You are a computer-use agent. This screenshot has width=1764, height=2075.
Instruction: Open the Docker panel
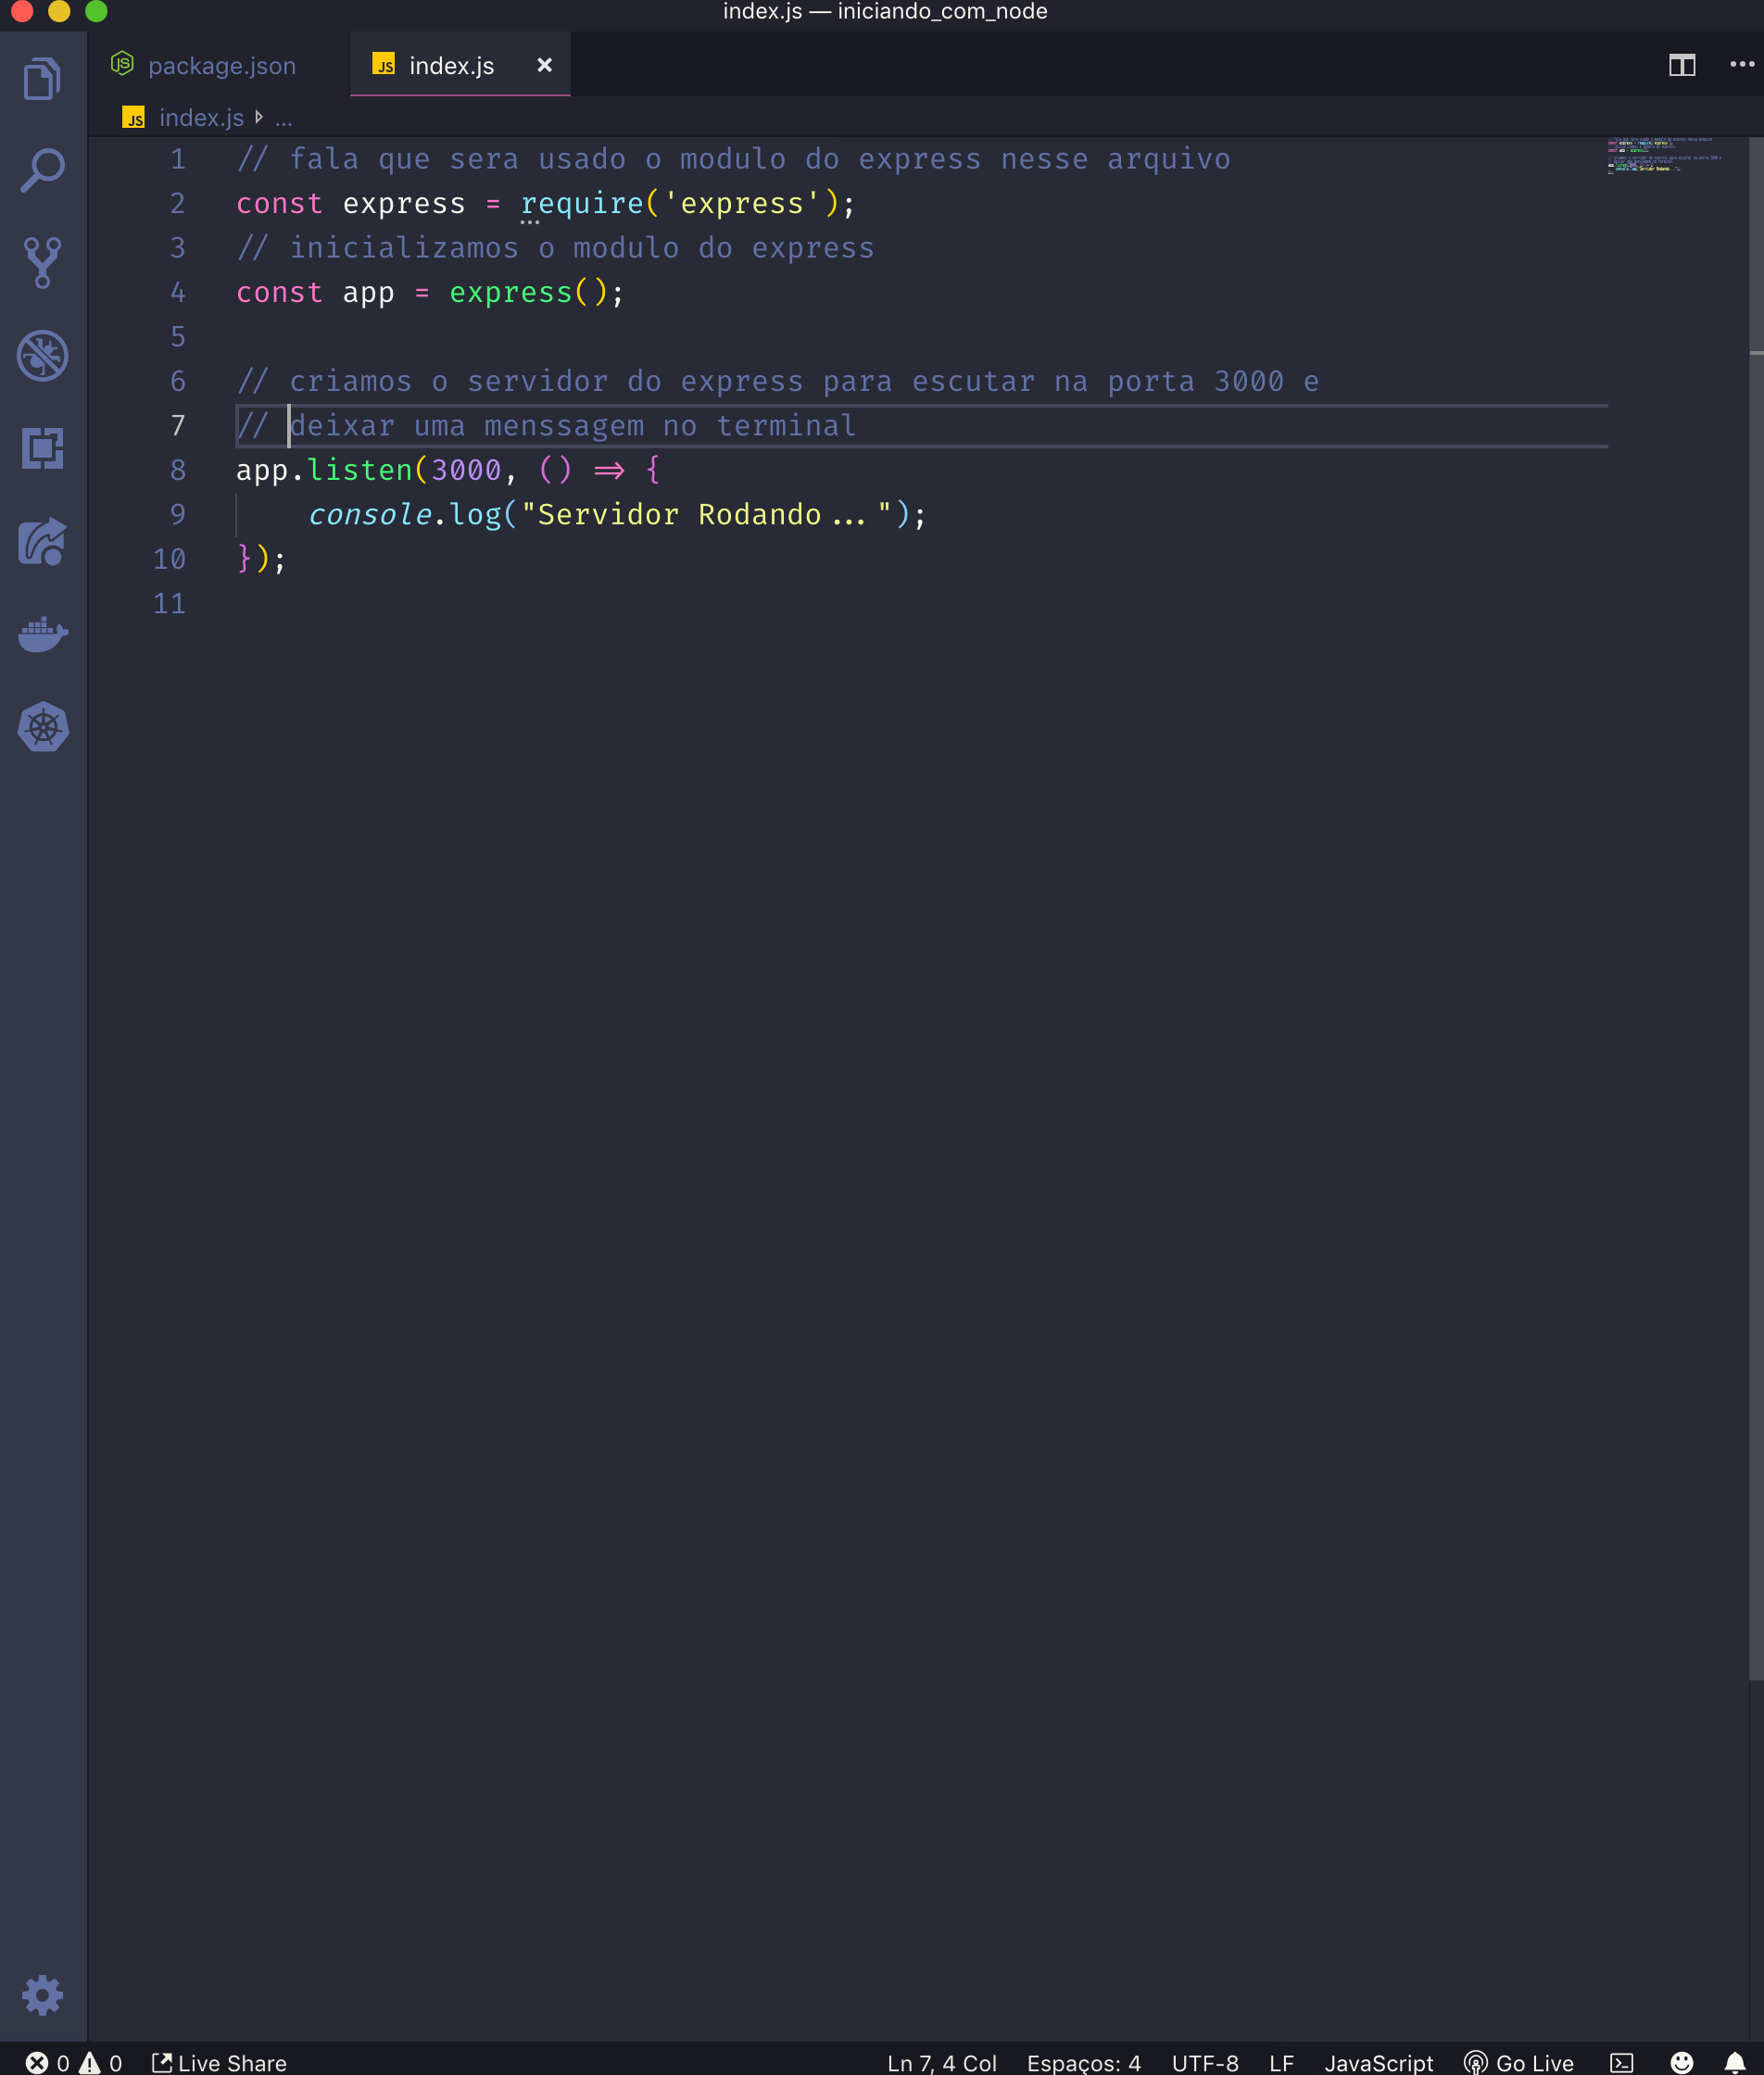(x=43, y=634)
